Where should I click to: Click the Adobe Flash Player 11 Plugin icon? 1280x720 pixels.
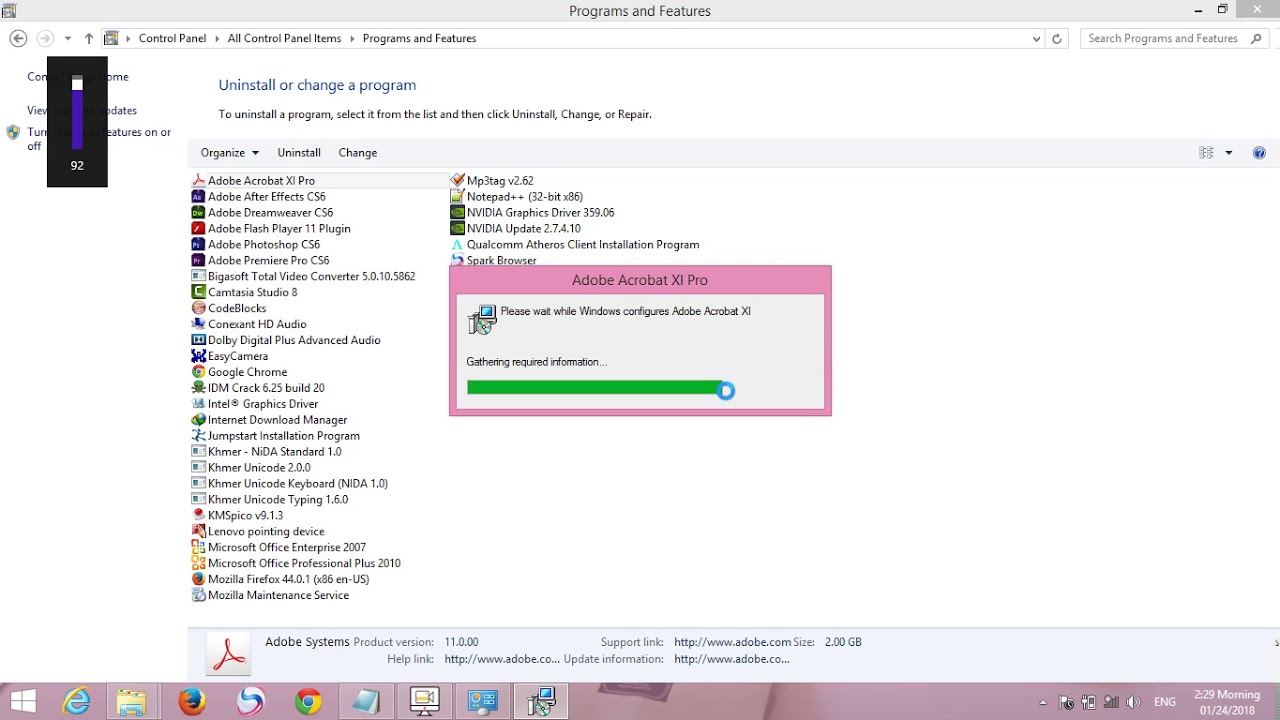pyautogui.click(x=198, y=229)
